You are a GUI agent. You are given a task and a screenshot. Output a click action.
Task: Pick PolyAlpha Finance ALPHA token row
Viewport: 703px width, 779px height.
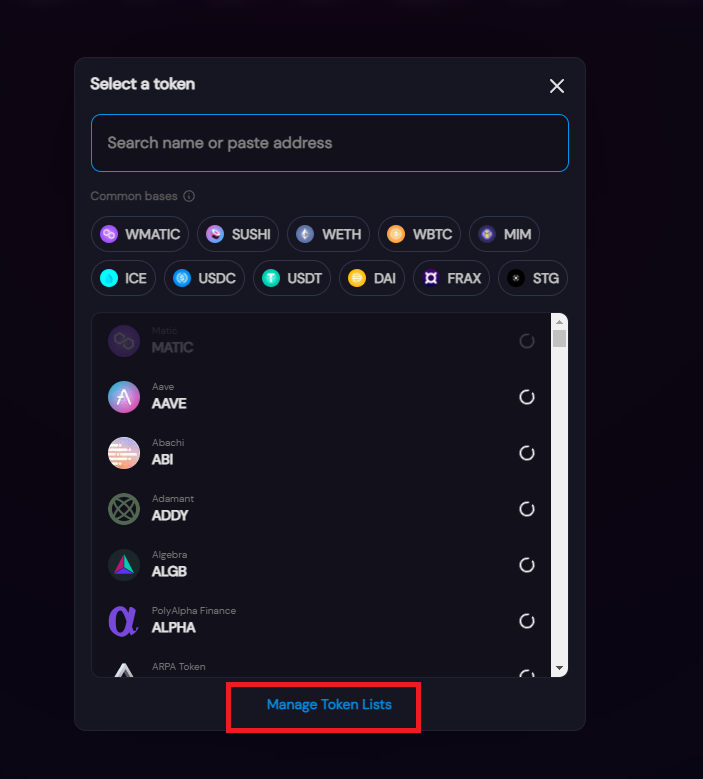[x=321, y=621]
